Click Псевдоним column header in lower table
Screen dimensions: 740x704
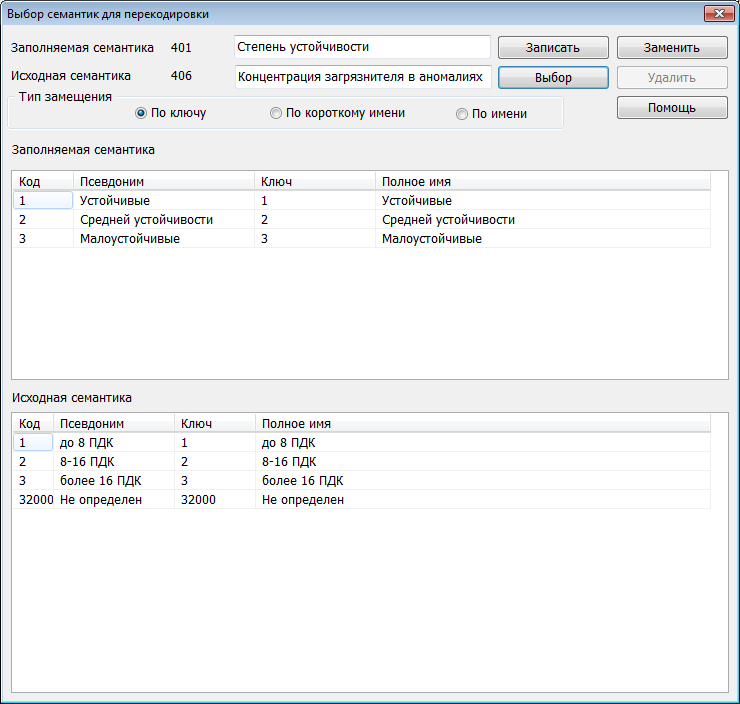point(114,424)
